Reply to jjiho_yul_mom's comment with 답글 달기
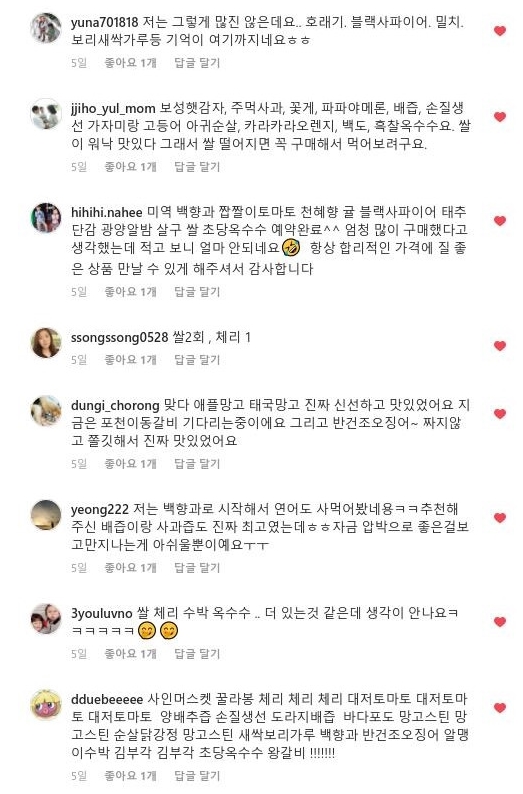The image size is (523, 794). 197,167
